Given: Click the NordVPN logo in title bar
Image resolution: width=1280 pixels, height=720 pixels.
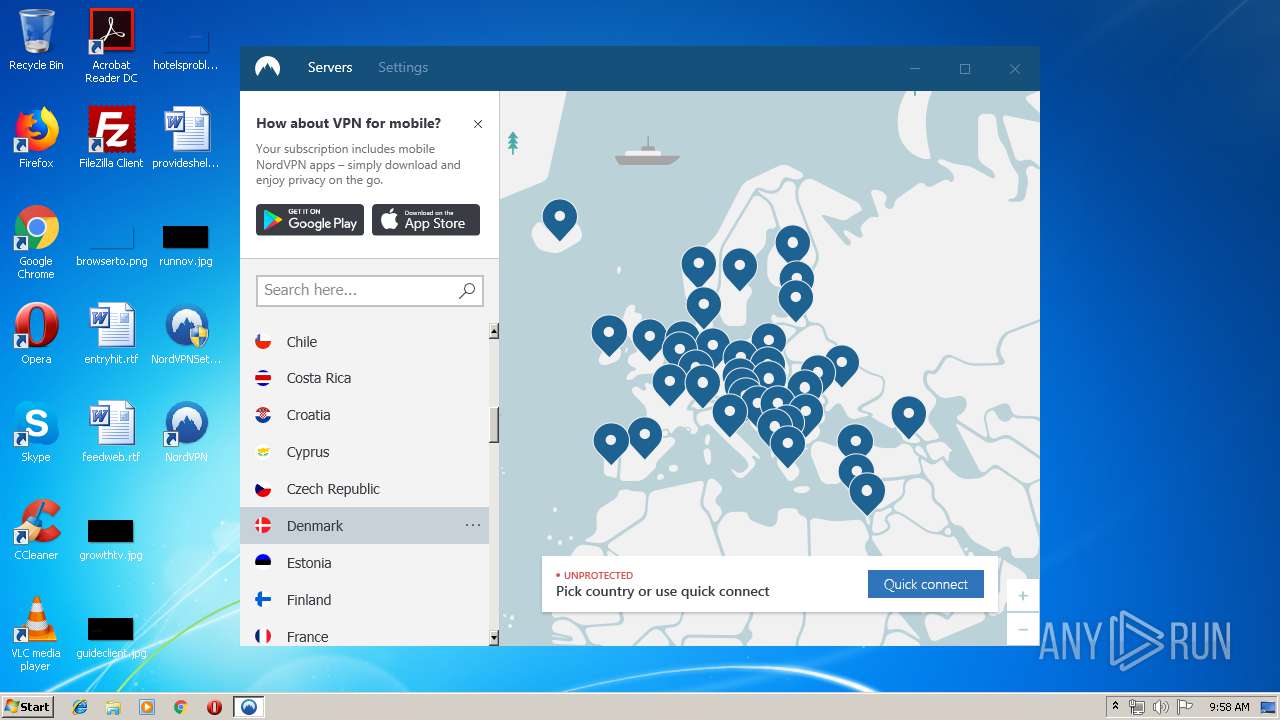Looking at the screenshot, I should (x=267, y=68).
